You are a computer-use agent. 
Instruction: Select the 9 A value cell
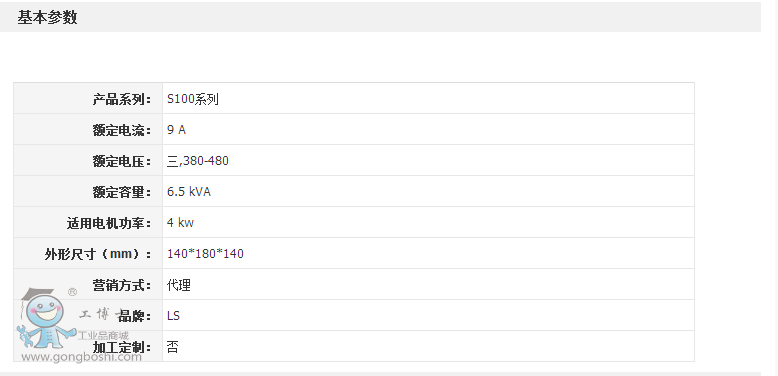(428, 129)
